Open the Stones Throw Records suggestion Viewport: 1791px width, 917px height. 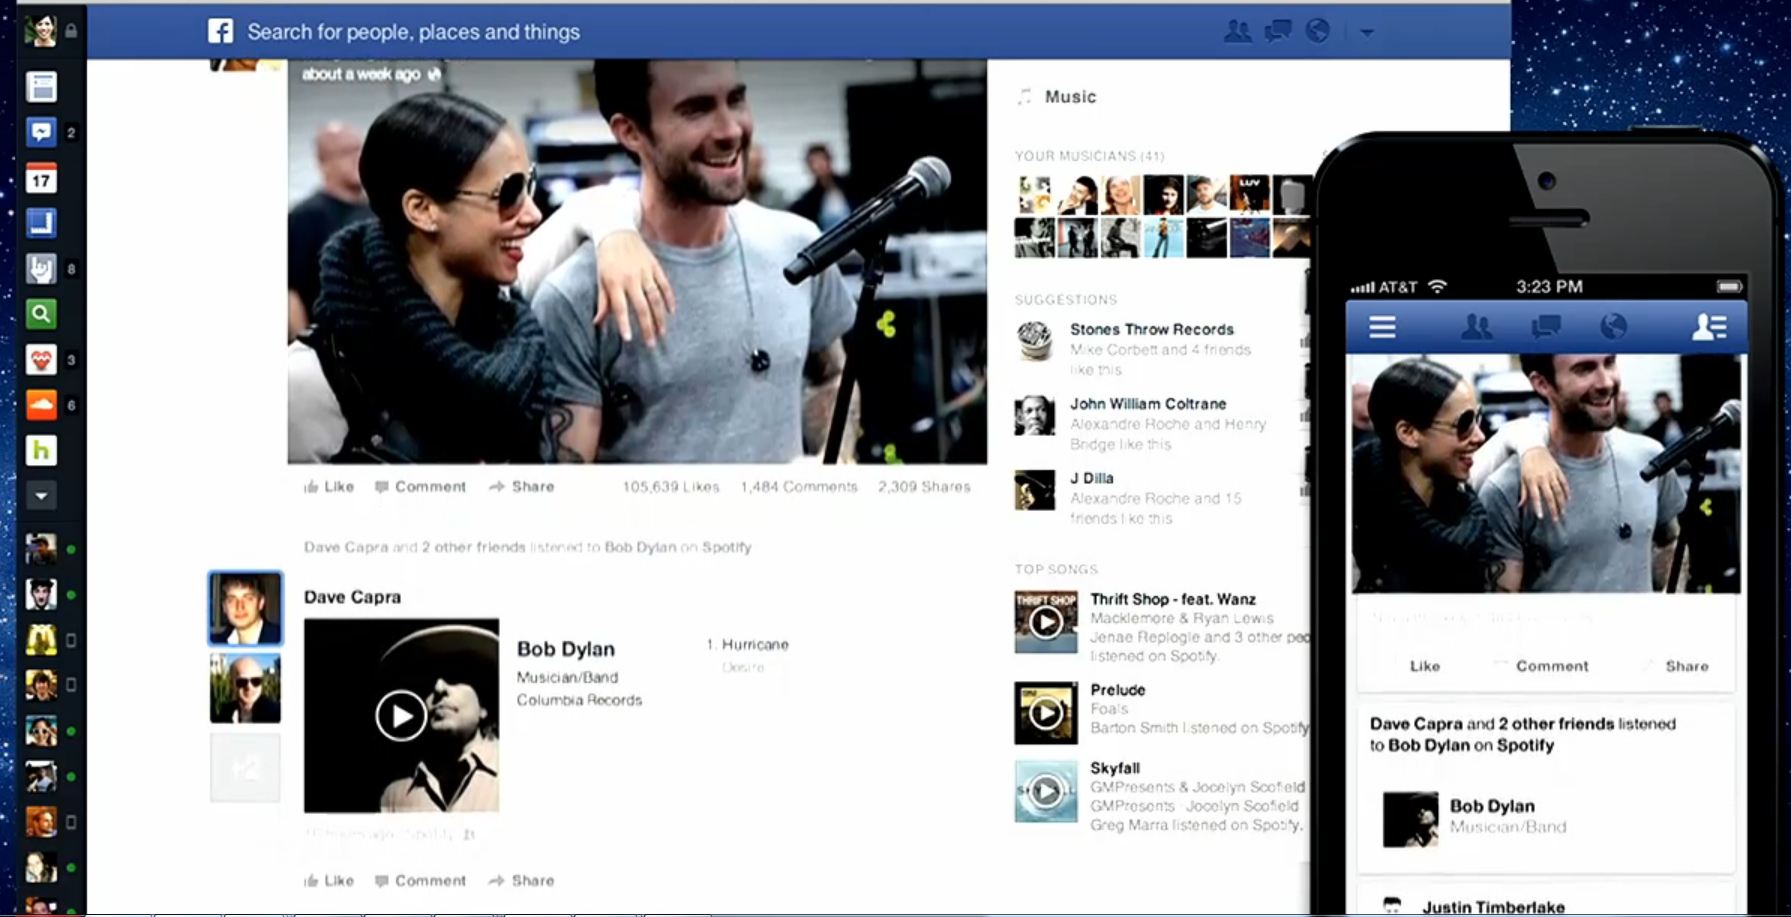pyautogui.click(x=1151, y=329)
